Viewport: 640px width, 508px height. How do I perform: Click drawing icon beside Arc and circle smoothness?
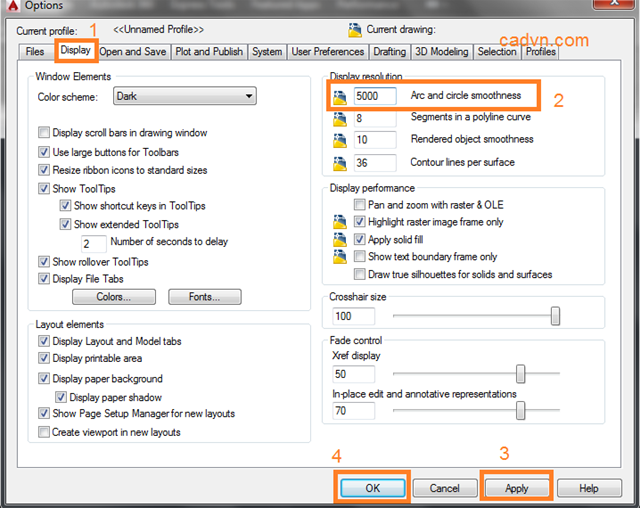coord(340,98)
